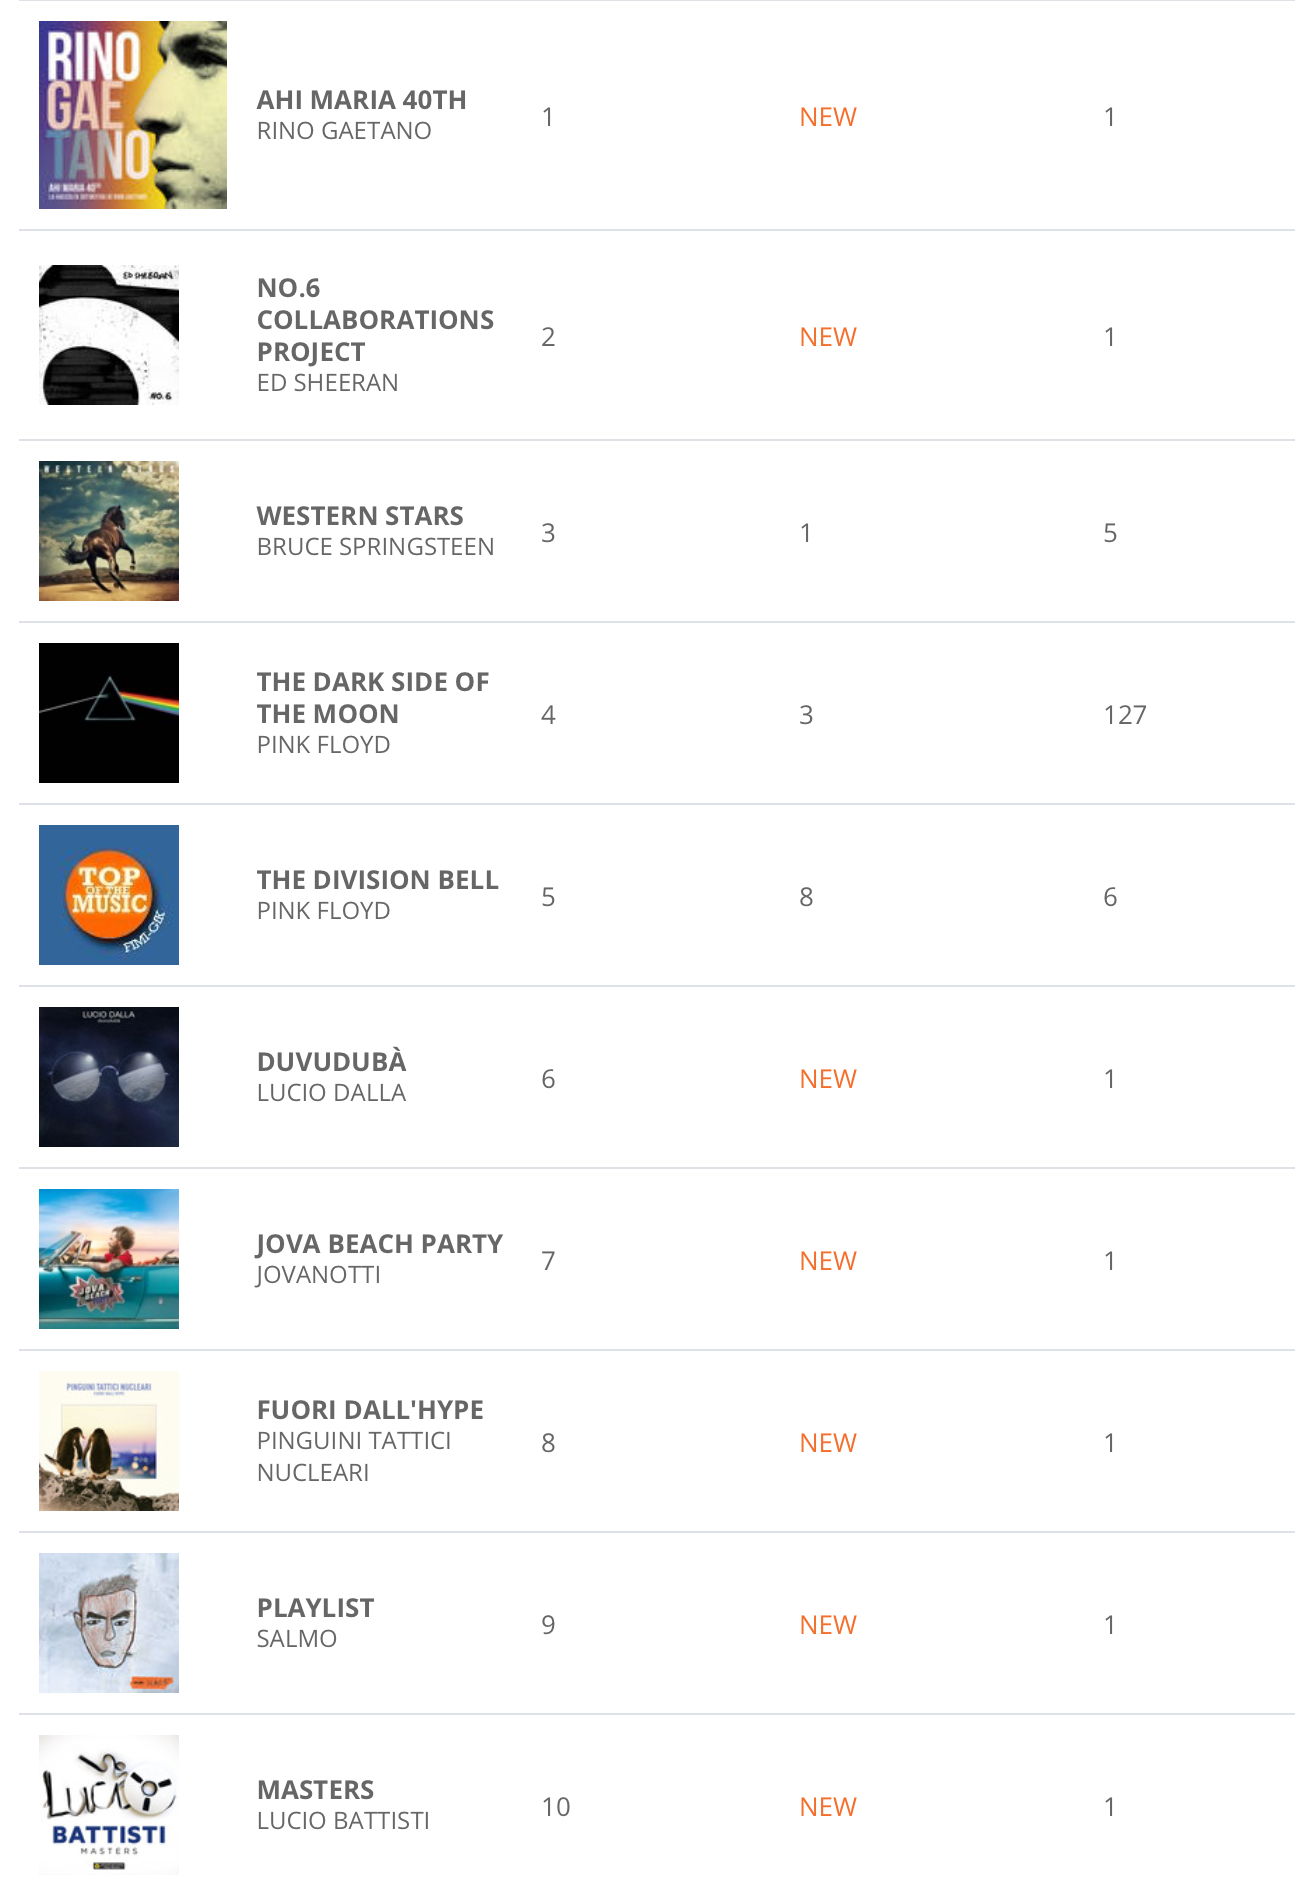Open the MASTERS title by Lucio Battisti

315,1790
